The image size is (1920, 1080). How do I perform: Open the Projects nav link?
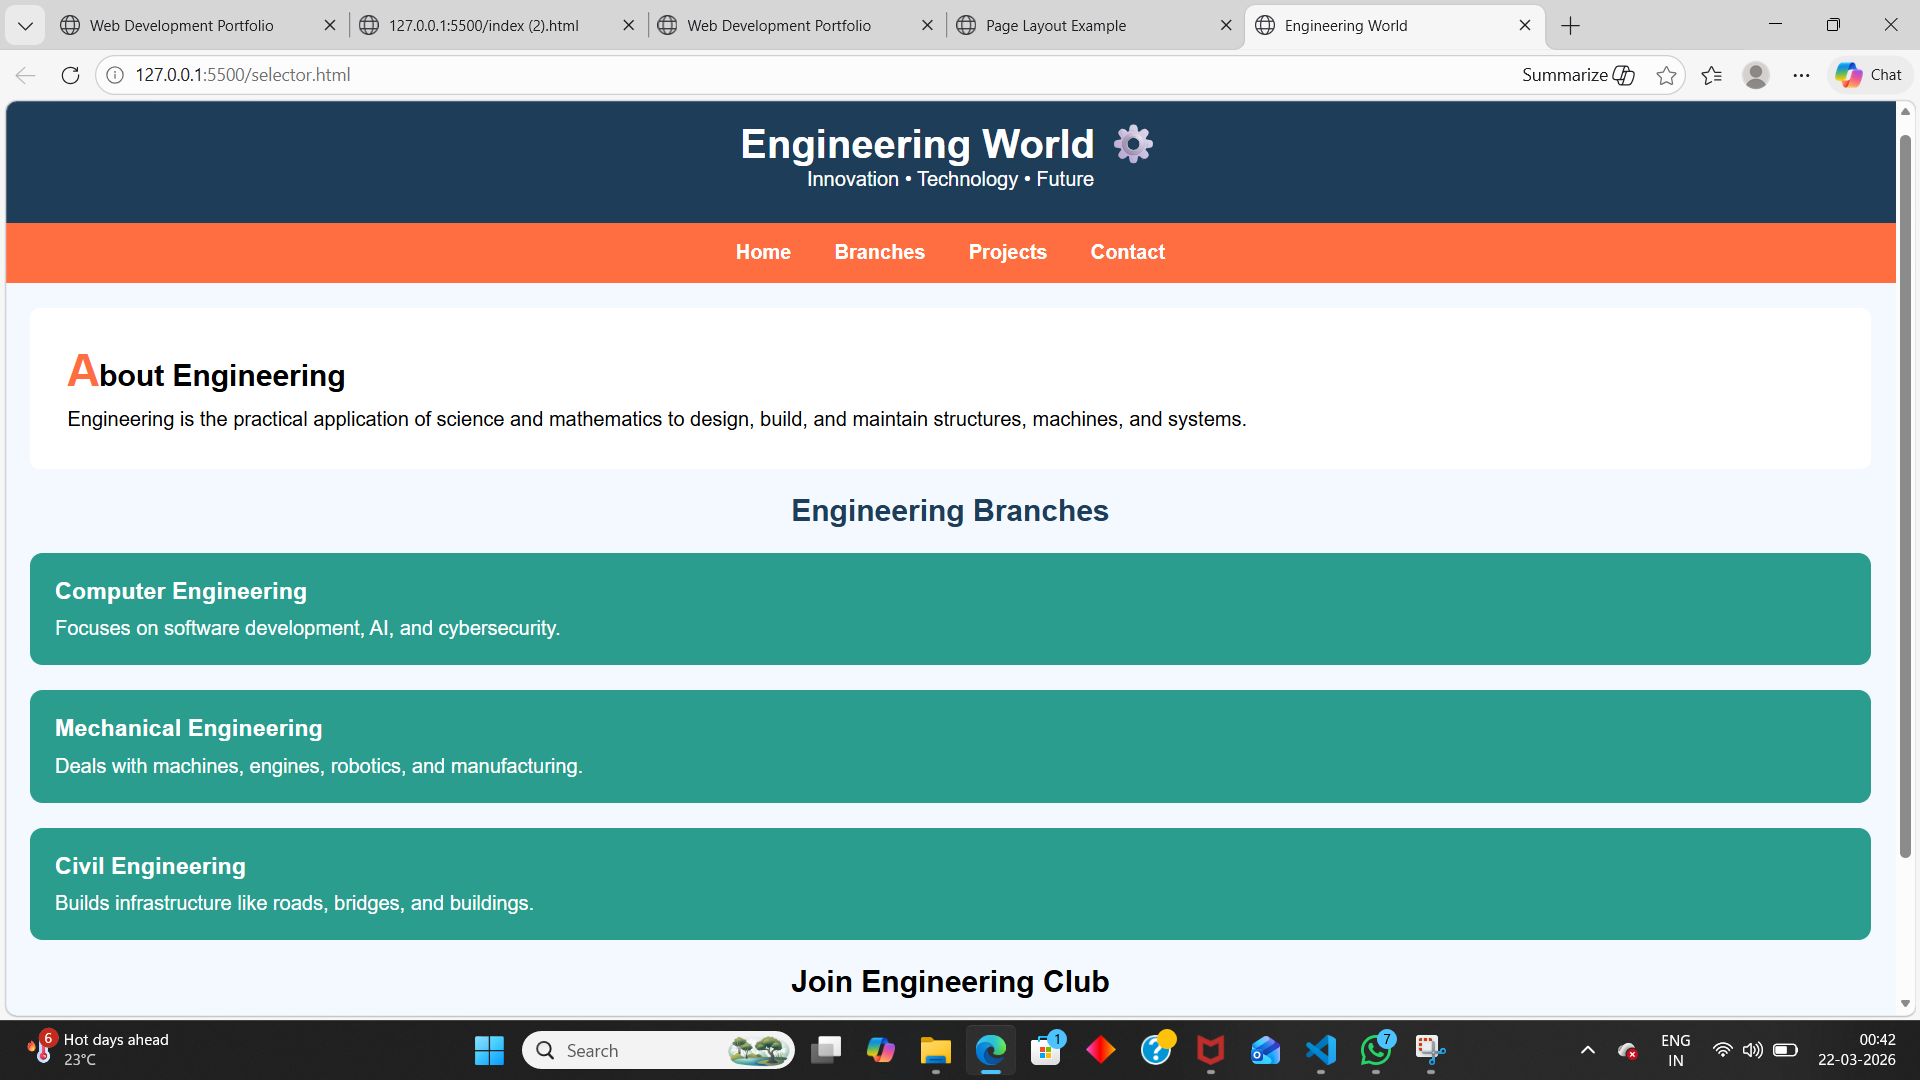[x=1007, y=252]
